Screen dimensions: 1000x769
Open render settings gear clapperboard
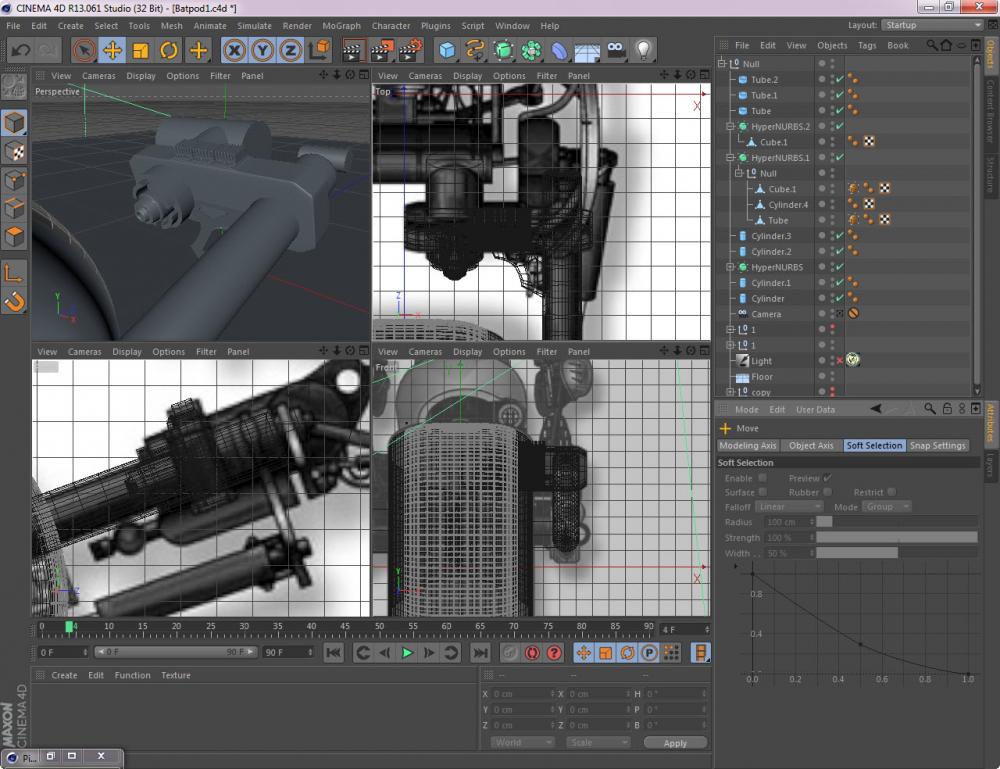click(411, 50)
